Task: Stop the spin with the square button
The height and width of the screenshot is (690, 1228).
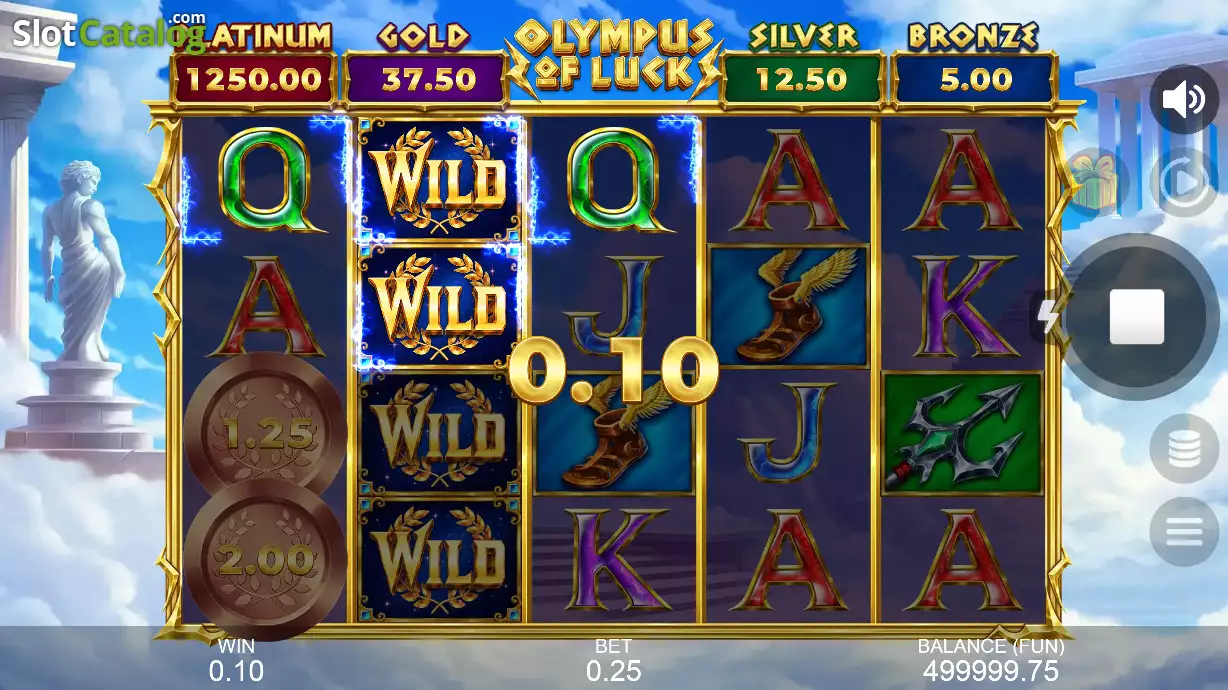Action: coord(1137,317)
